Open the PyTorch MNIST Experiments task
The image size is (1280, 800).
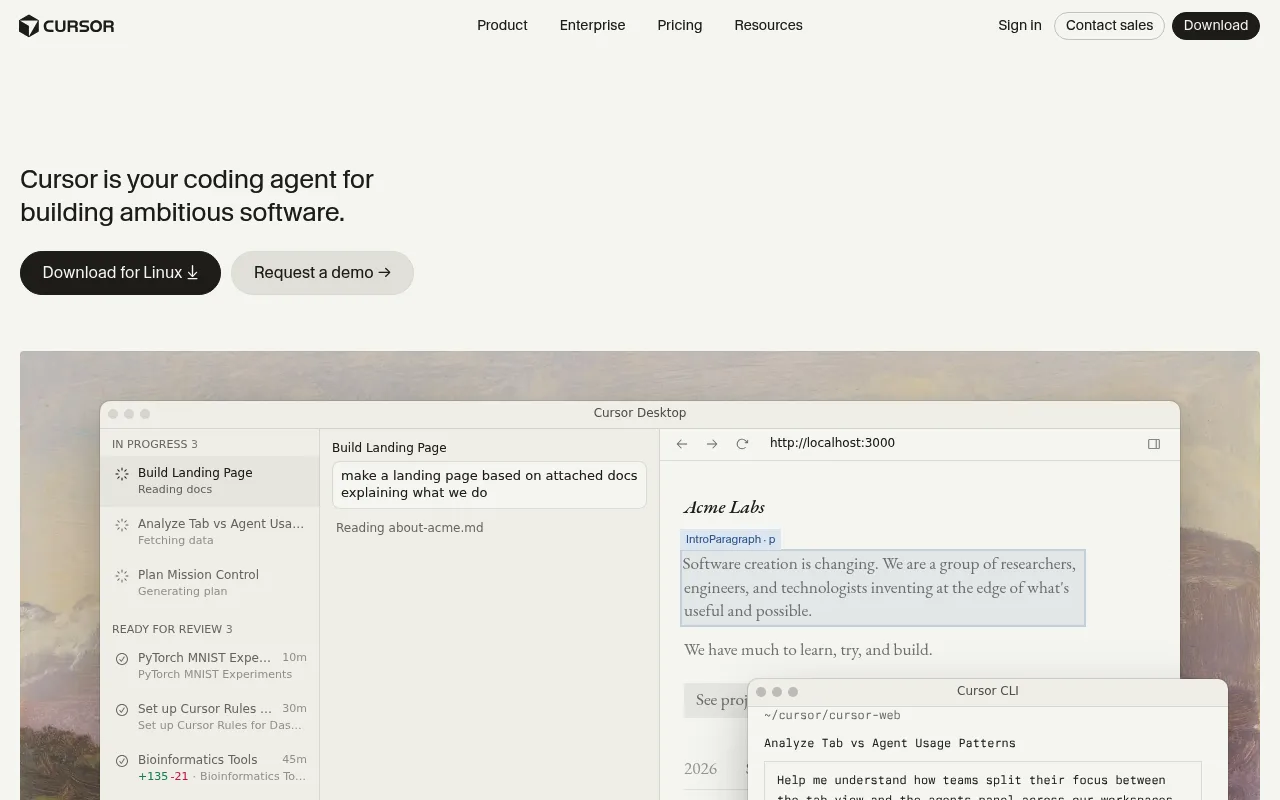(x=210, y=666)
